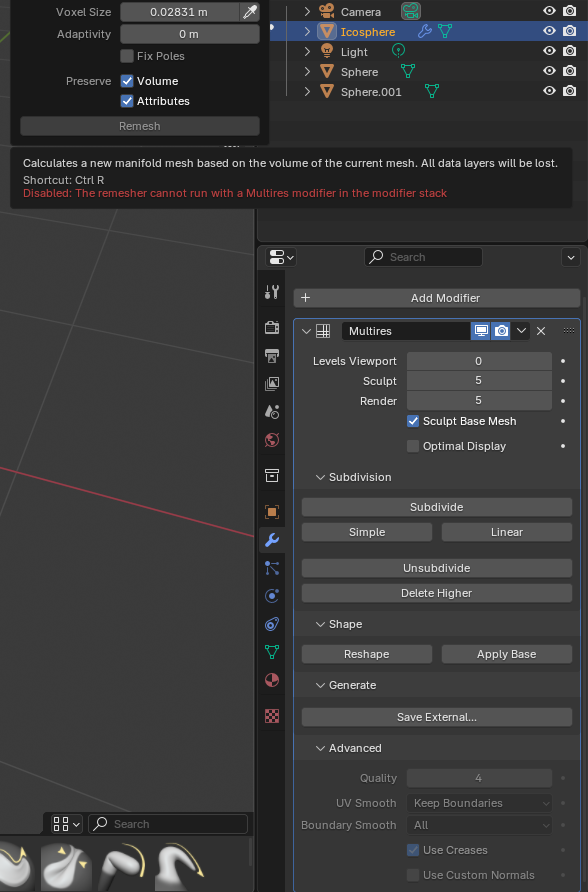Screen dimensions: 588x892
Task: Click the Multires panel drag handle
Action: pyautogui.click(x=569, y=331)
